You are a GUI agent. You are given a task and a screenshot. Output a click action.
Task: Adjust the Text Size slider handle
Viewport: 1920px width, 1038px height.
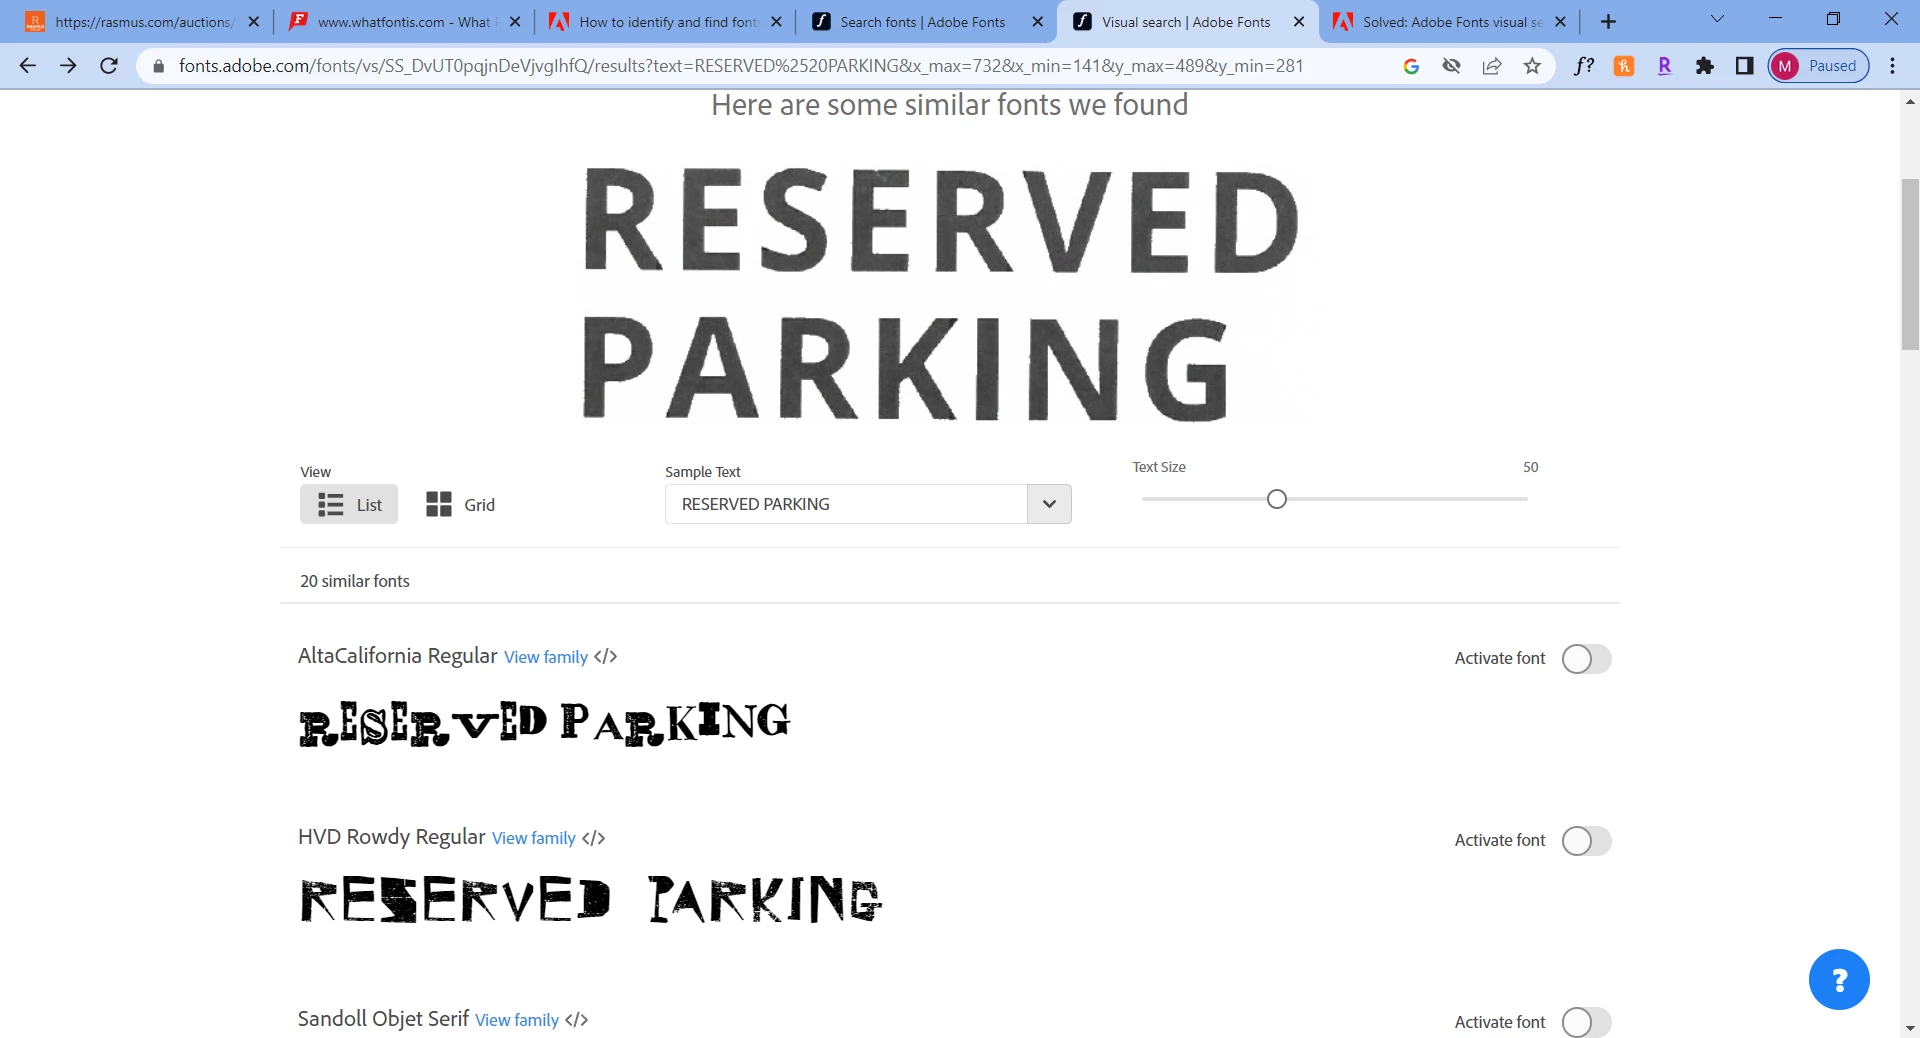pyautogui.click(x=1277, y=499)
